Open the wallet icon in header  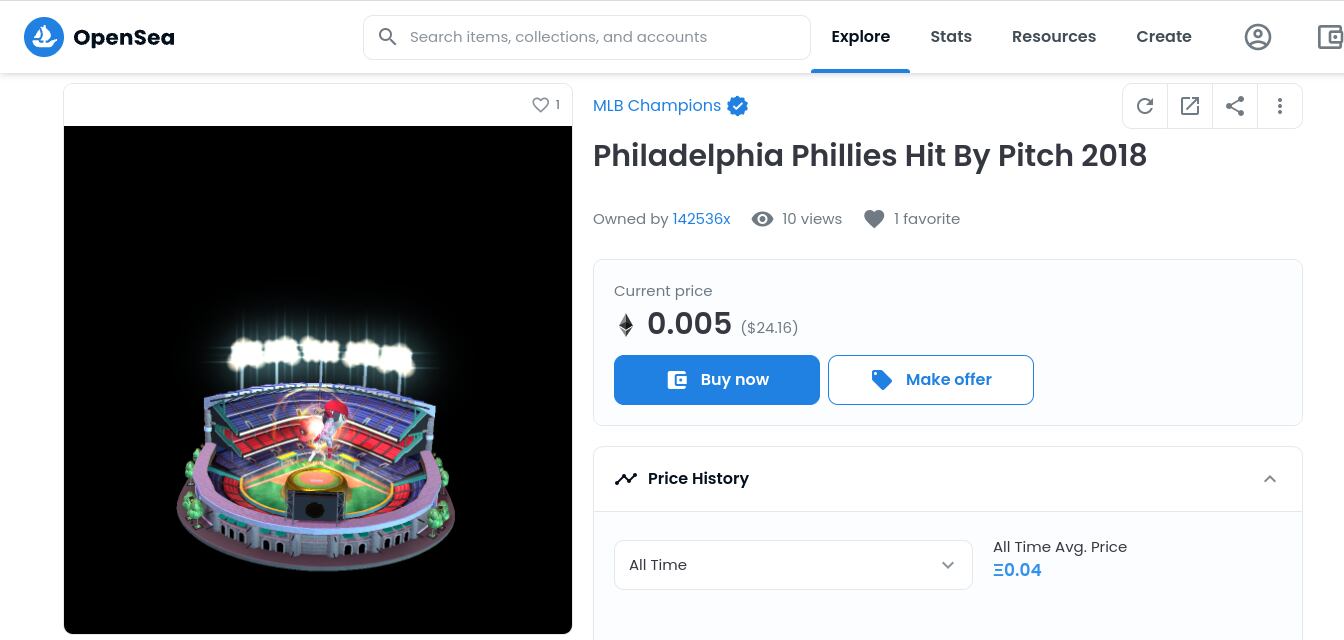[1330, 37]
